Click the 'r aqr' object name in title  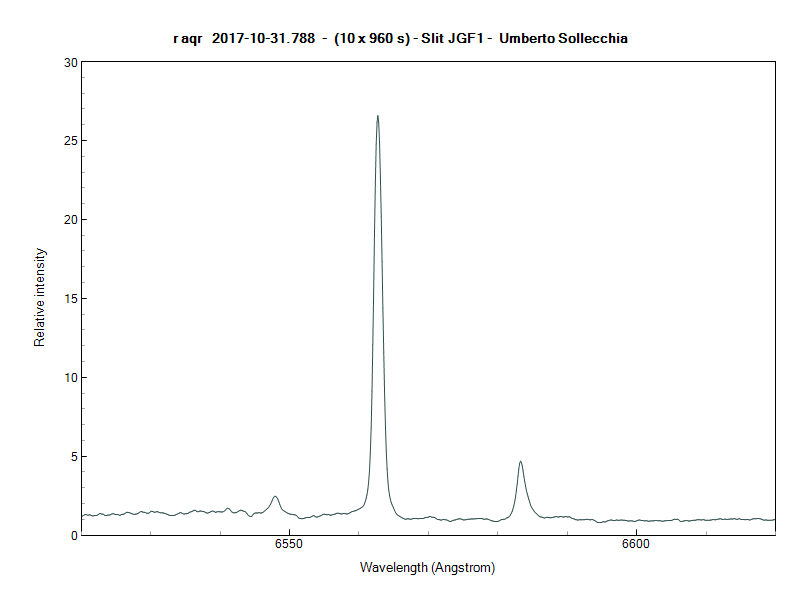pos(187,38)
